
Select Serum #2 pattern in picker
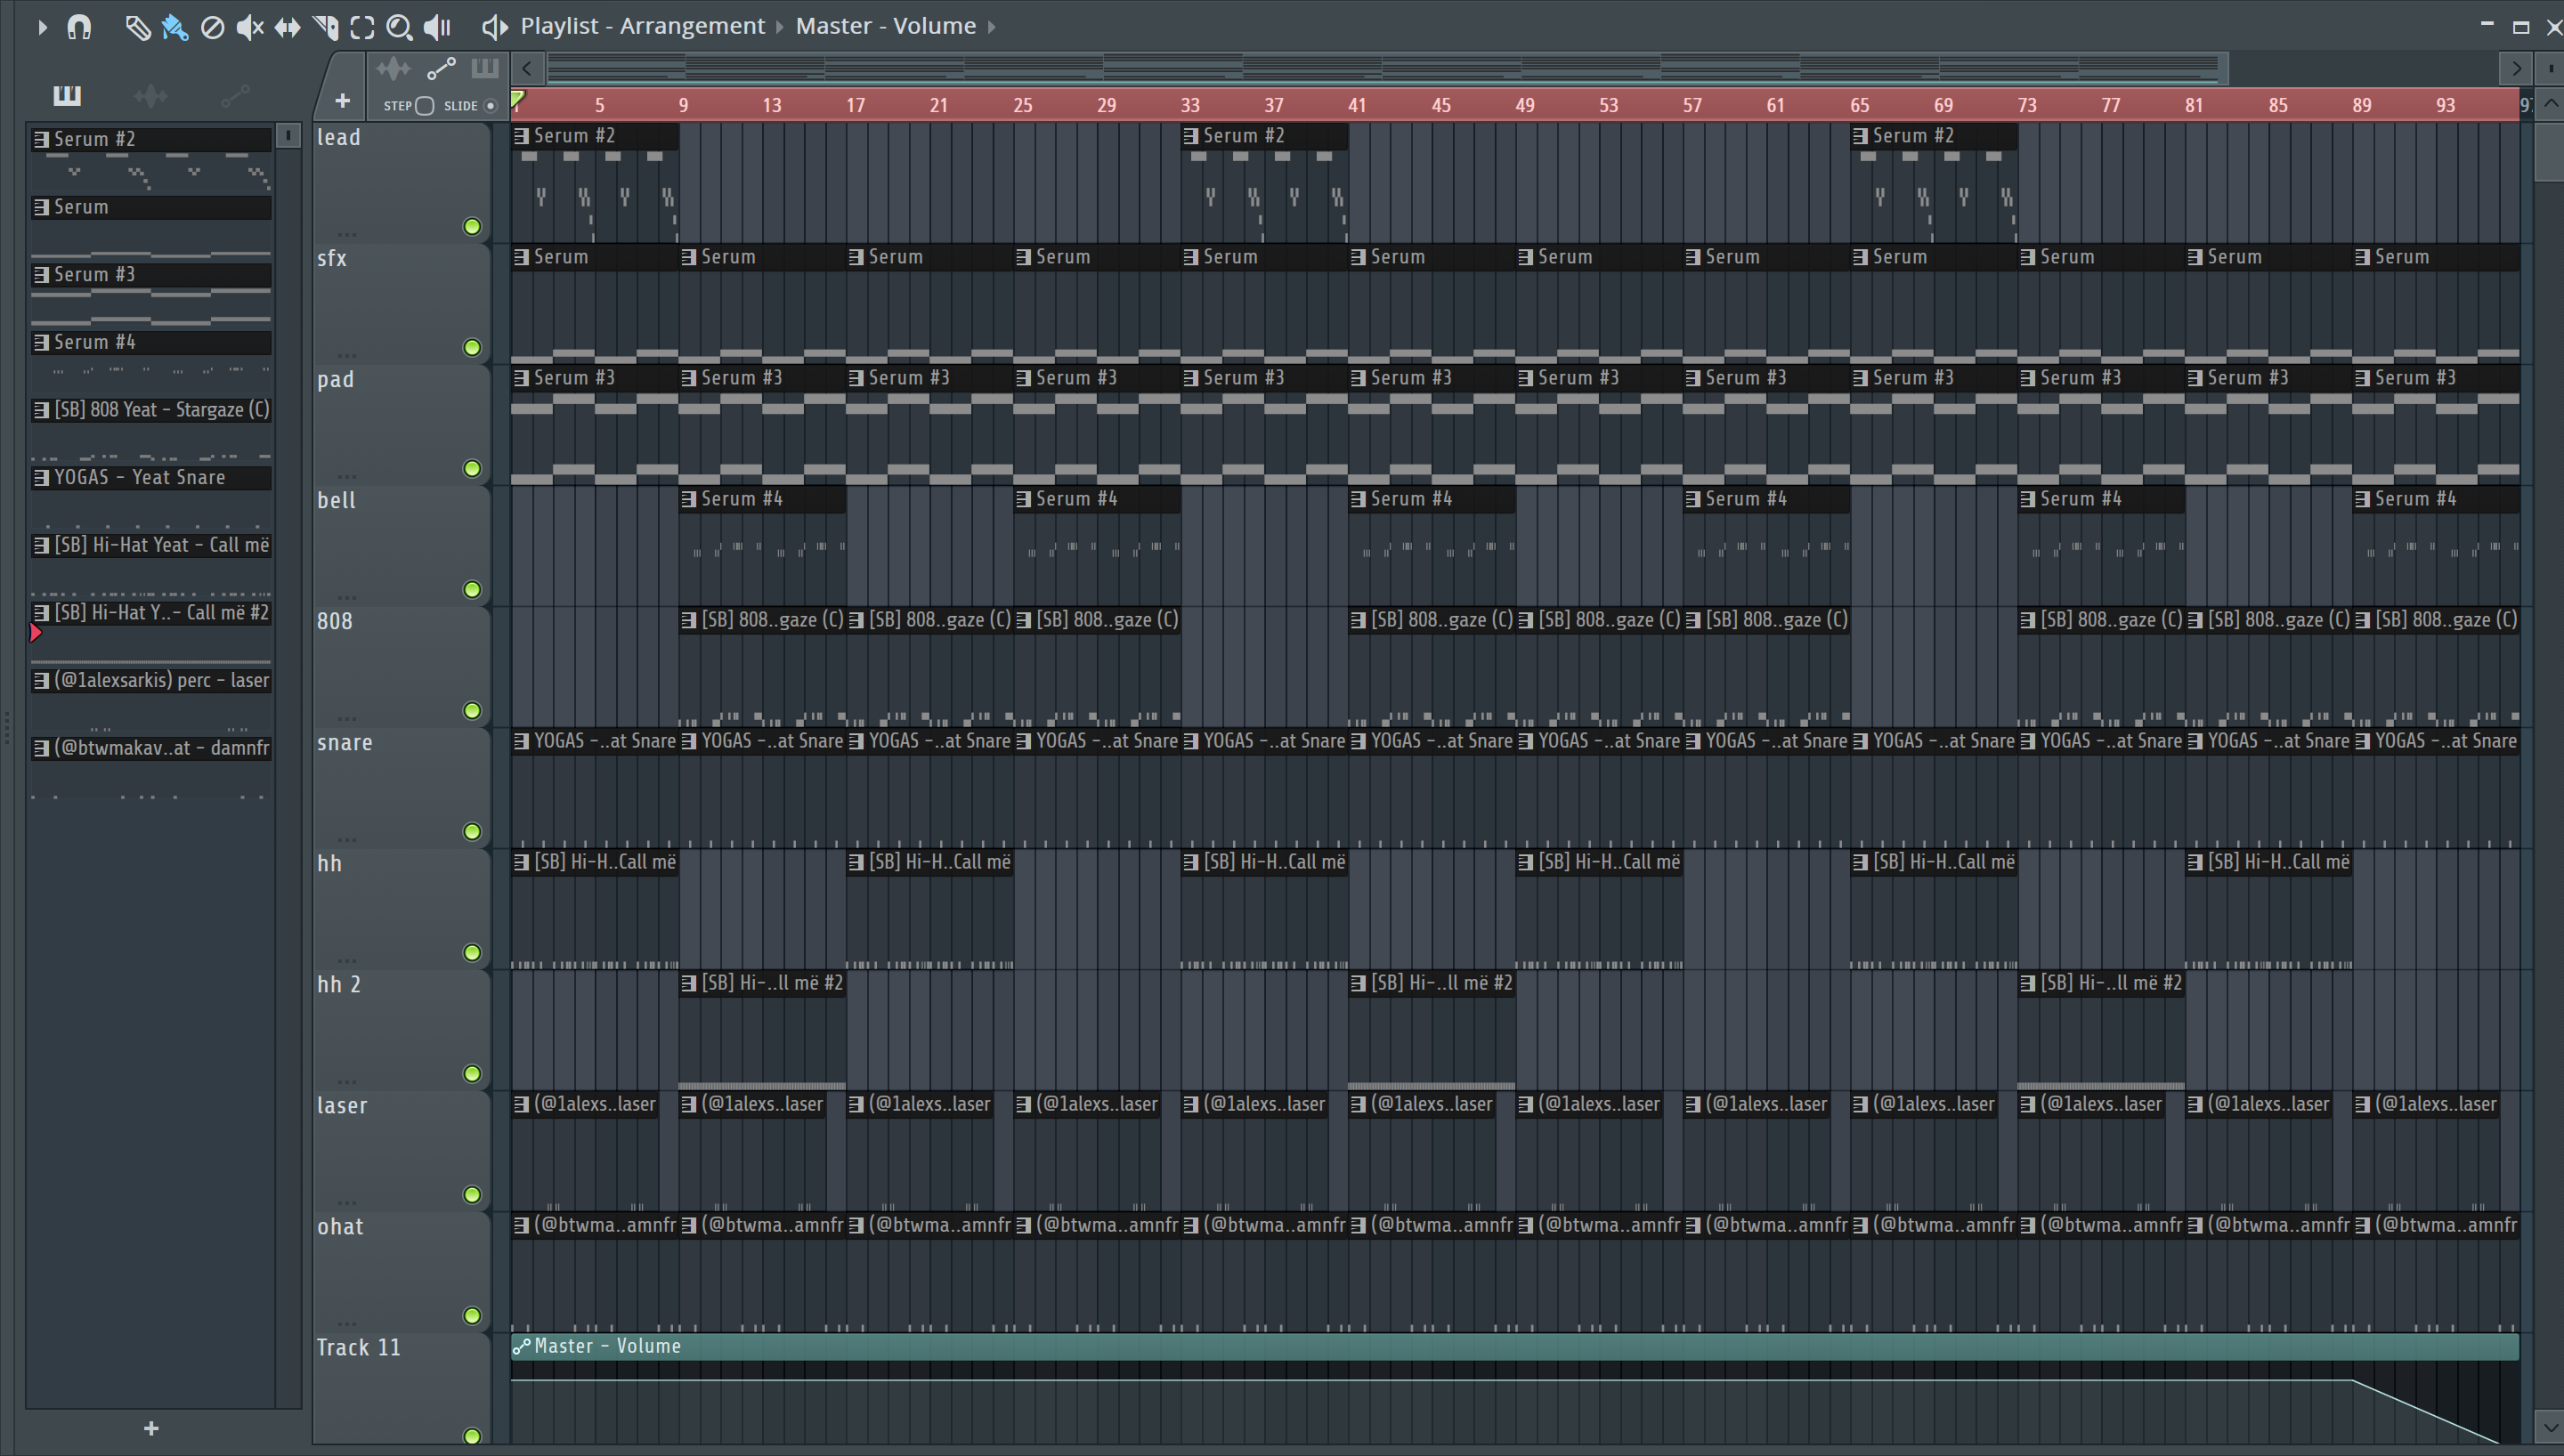coord(151,140)
